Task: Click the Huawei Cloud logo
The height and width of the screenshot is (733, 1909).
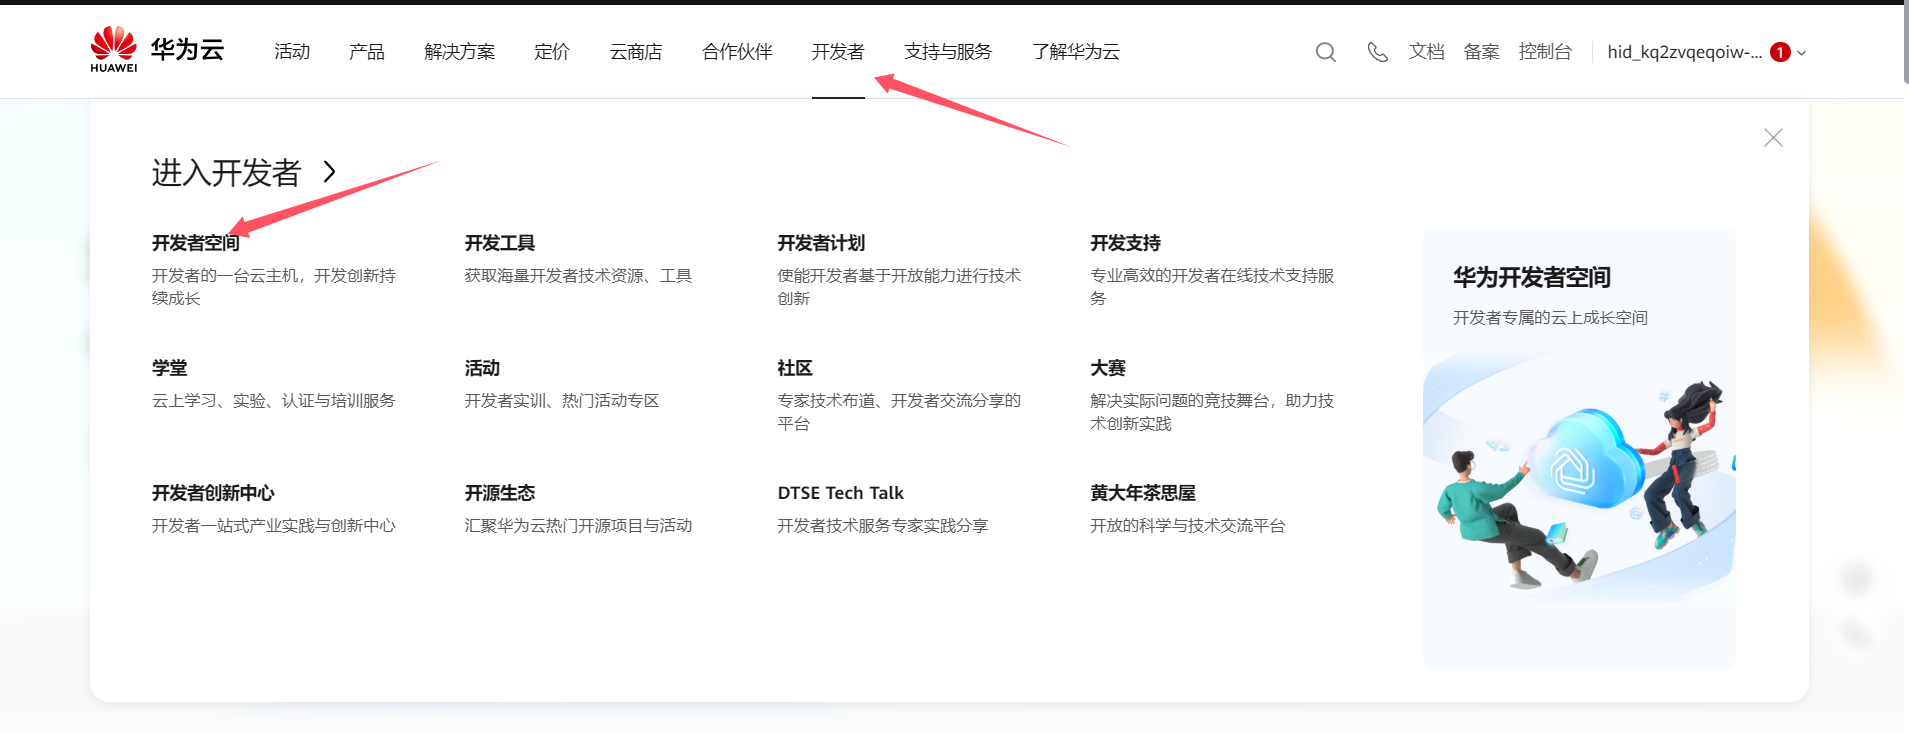Action: pos(157,50)
